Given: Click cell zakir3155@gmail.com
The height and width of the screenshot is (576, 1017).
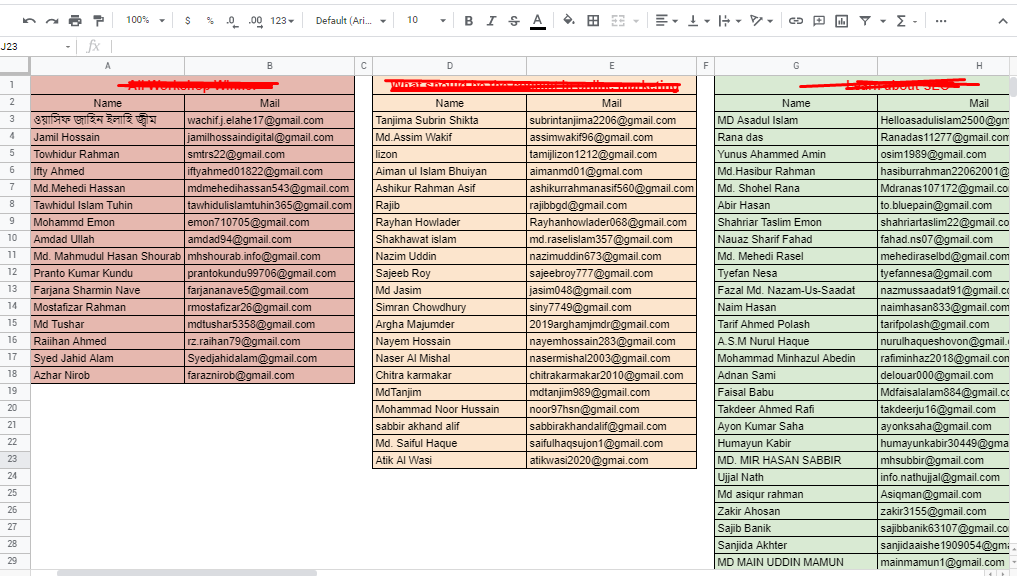Looking at the screenshot, I should (x=944, y=511).
